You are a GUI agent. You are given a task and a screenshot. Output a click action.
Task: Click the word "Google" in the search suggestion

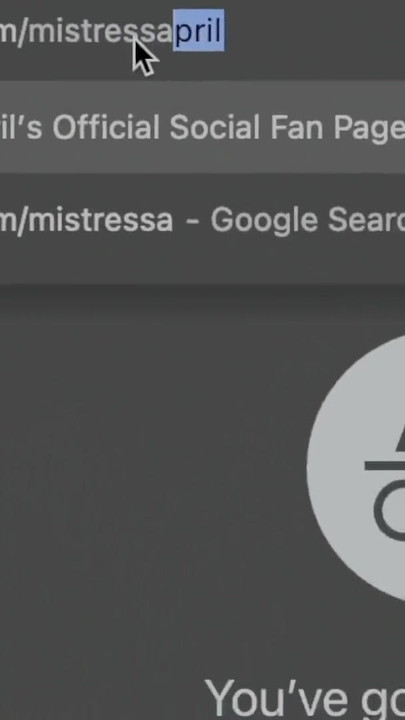pos(264,221)
